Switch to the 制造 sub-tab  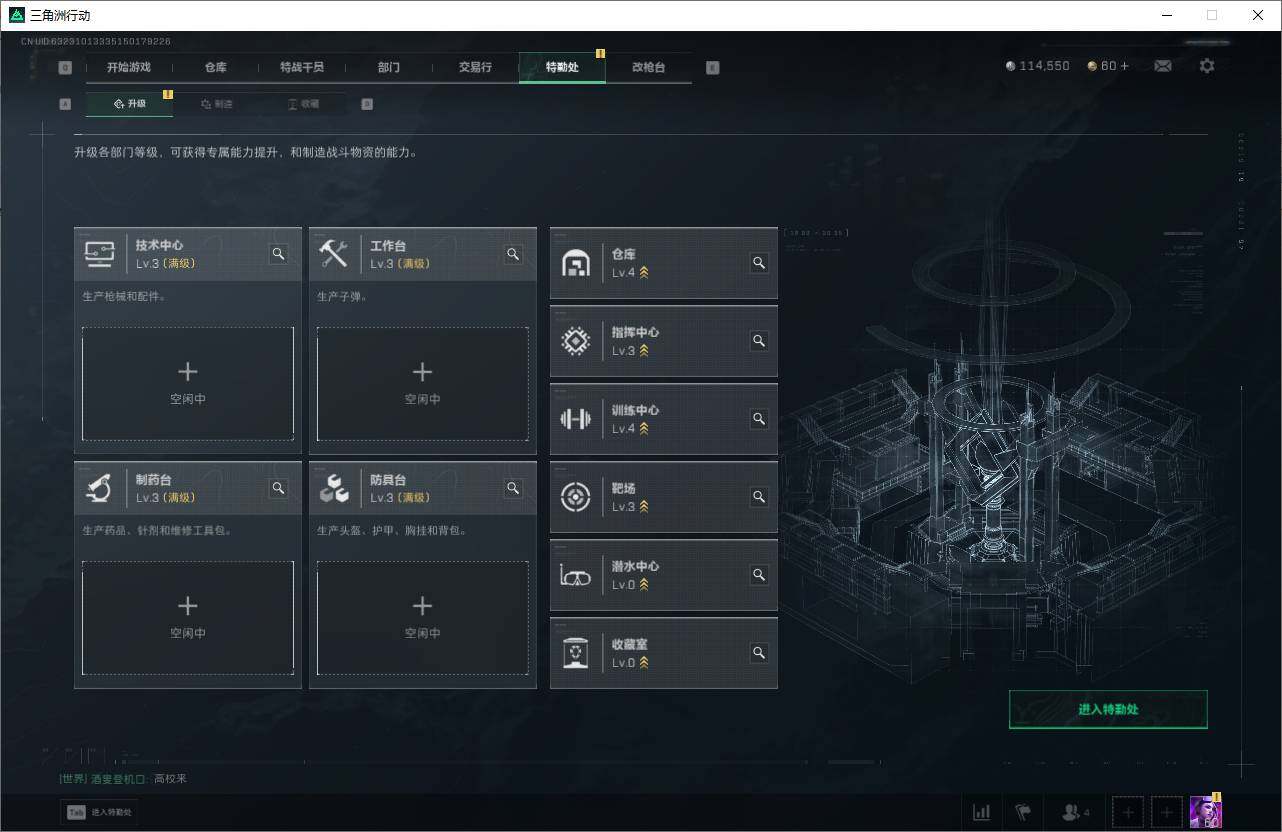click(217, 103)
